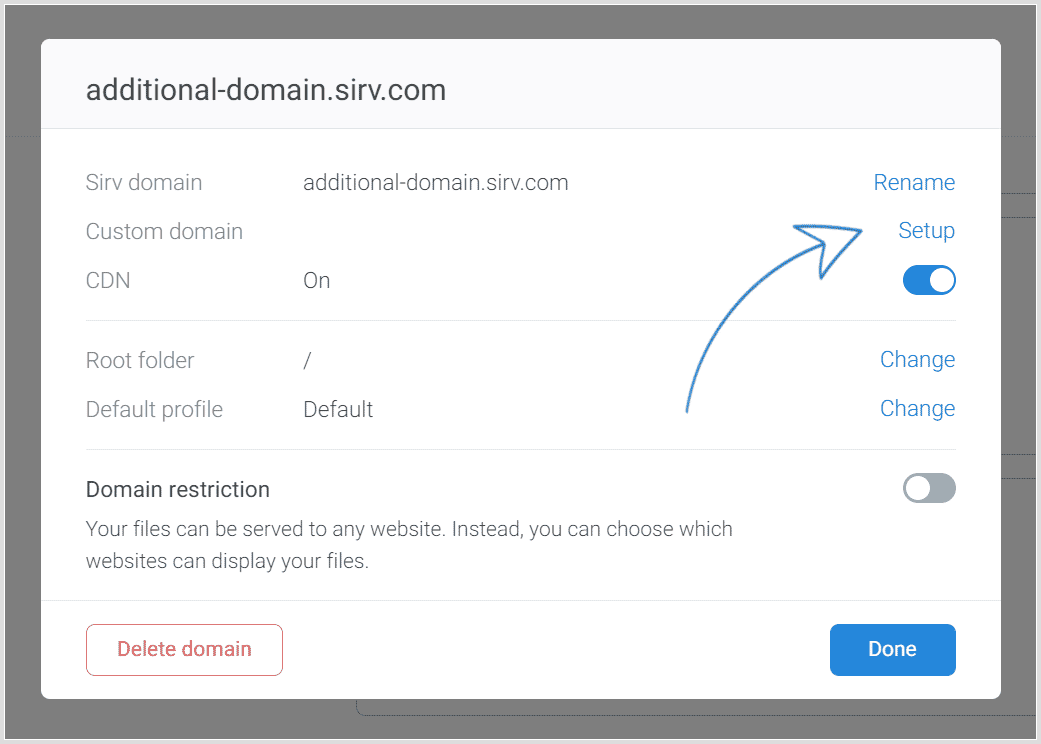Click the Sirv domain label
The image size is (1041, 744).
pos(143,183)
